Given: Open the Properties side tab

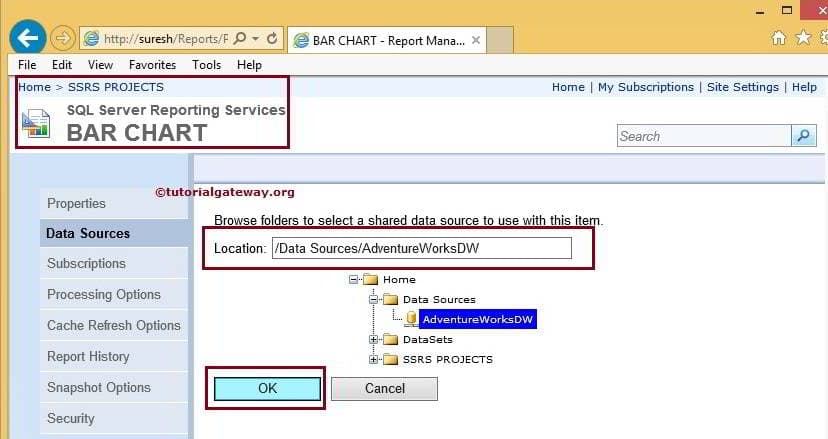Looking at the screenshot, I should click(114, 203).
